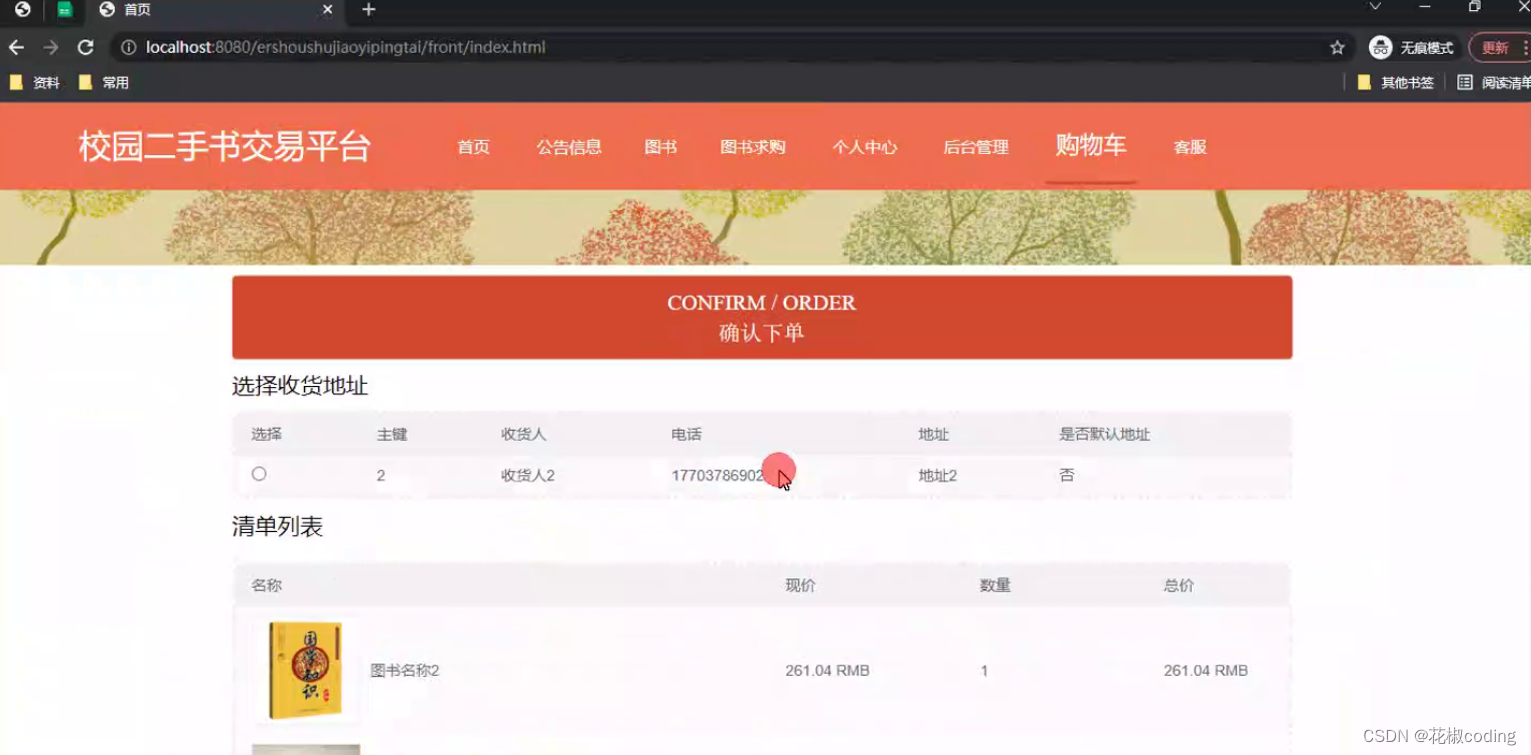The height and width of the screenshot is (755, 1531).
Task: Click the back navigation arrow
Action: coord(16,46)
